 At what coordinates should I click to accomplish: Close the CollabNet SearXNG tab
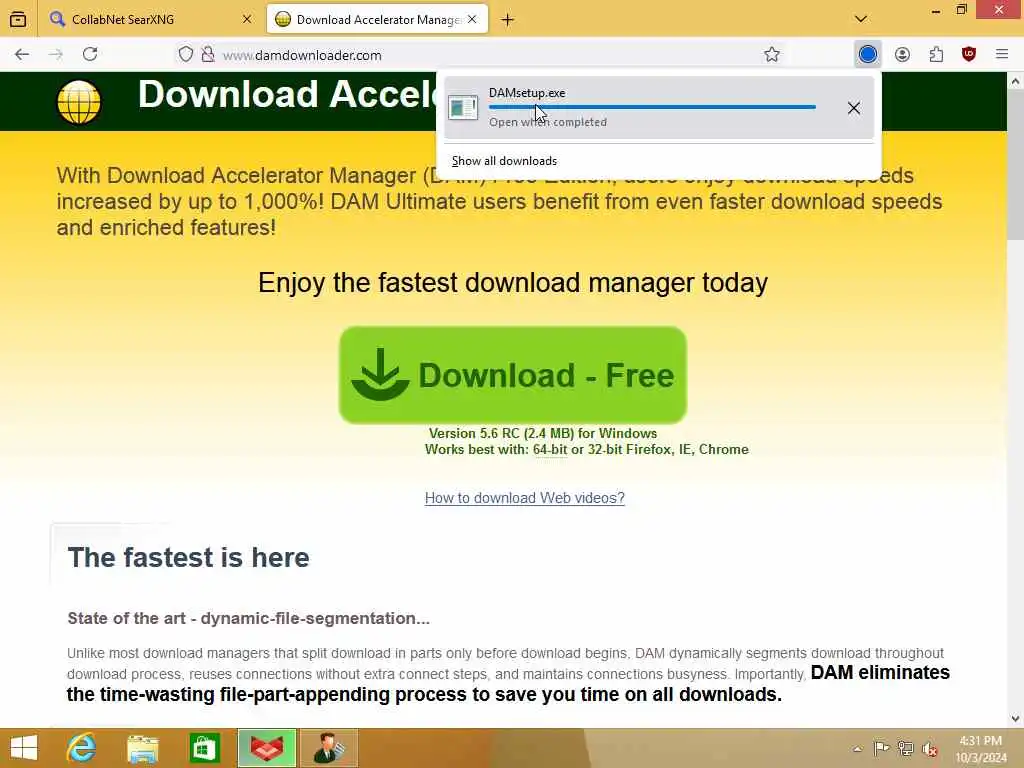coord(247,20)
